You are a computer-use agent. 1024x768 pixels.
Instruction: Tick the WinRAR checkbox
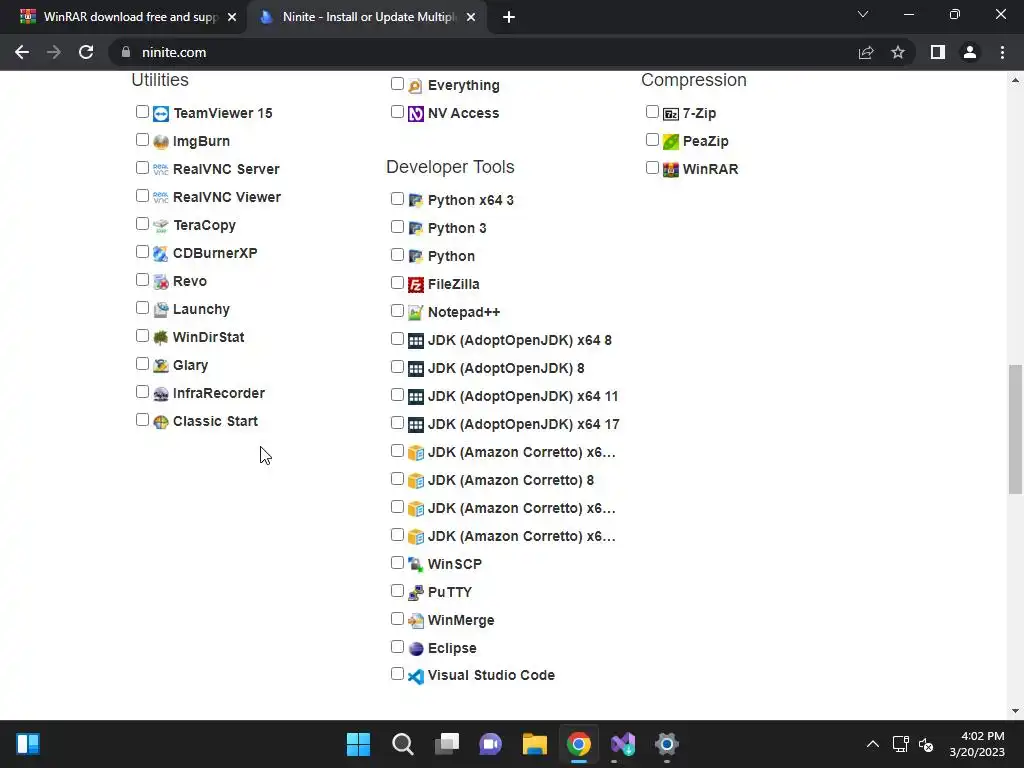pyautogui.click(x=652, y=168)
